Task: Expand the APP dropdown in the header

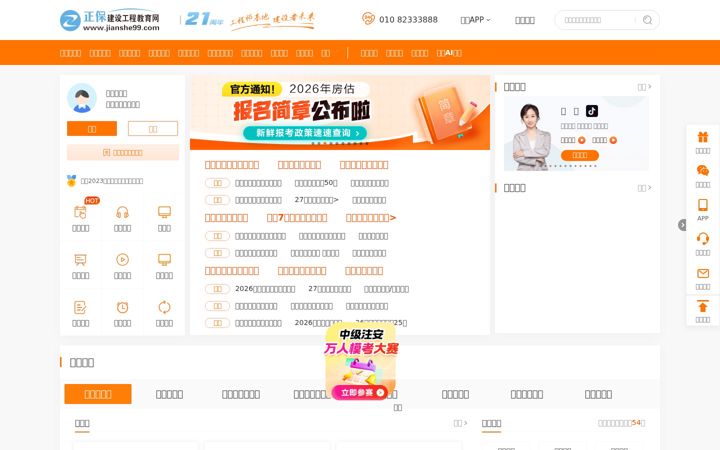Action: (x=475, y=20)
